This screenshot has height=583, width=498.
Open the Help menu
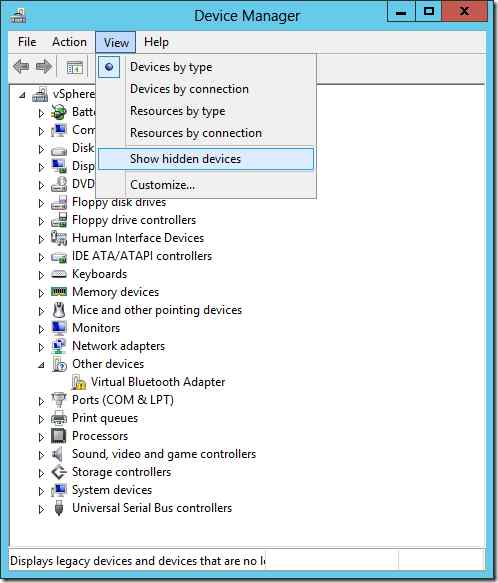(156, 42)
